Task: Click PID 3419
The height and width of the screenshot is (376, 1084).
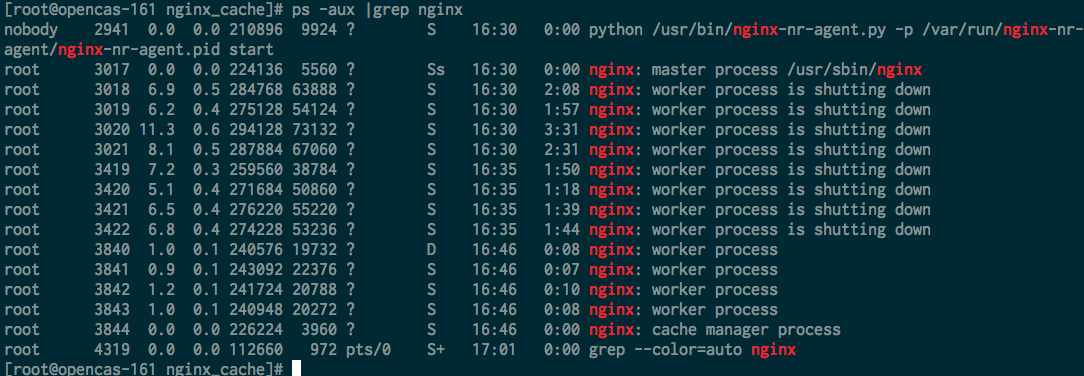Action: pyautogui.click(x=111, y=169)
